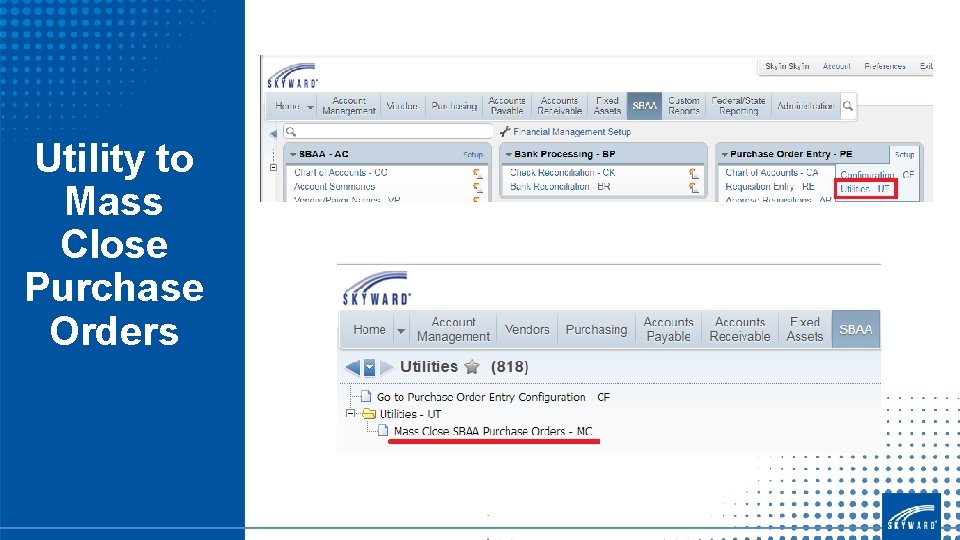Select the Utilities - UT tree folder label
The image size is (960, 540).
[x=410, y=414]
